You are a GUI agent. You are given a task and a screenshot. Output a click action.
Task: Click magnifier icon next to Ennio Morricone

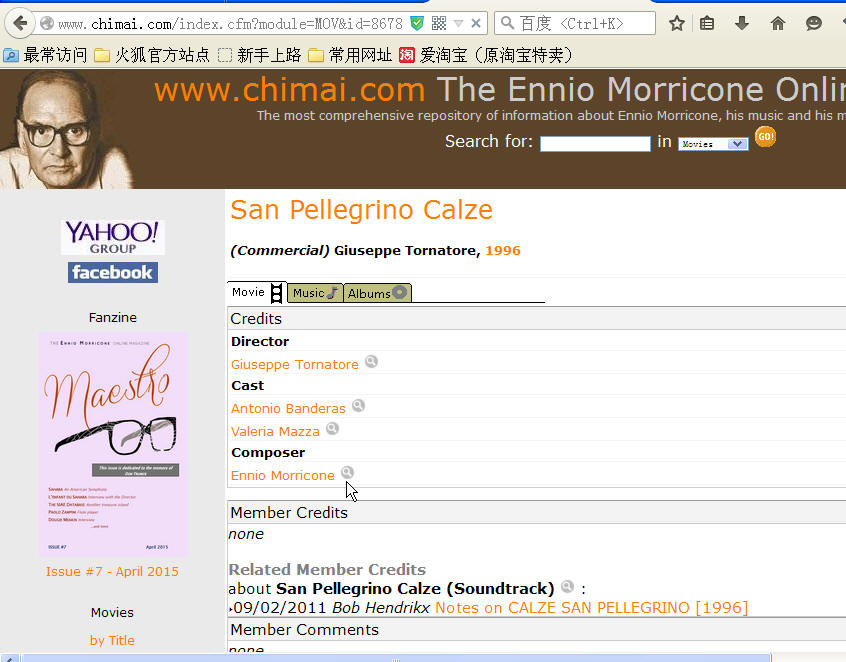coord(347,473)
